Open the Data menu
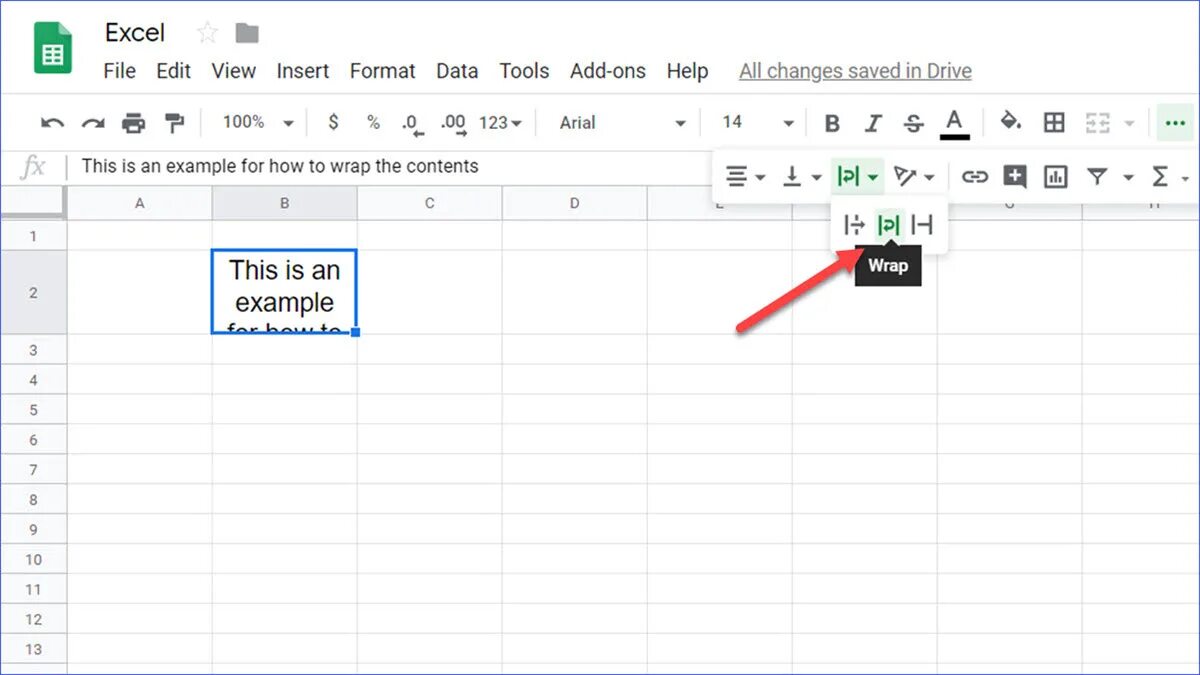Image resolution: width=1200 pixels, height=675 pixels. click(x=457, y=71)
